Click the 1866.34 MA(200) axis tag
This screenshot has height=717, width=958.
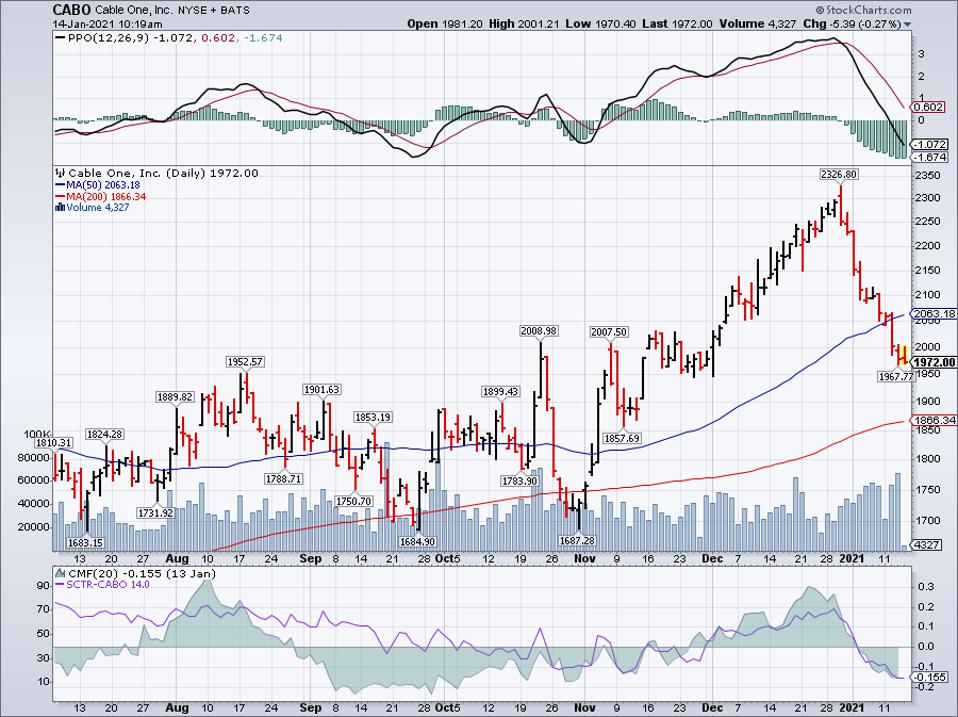coord(935,420)
